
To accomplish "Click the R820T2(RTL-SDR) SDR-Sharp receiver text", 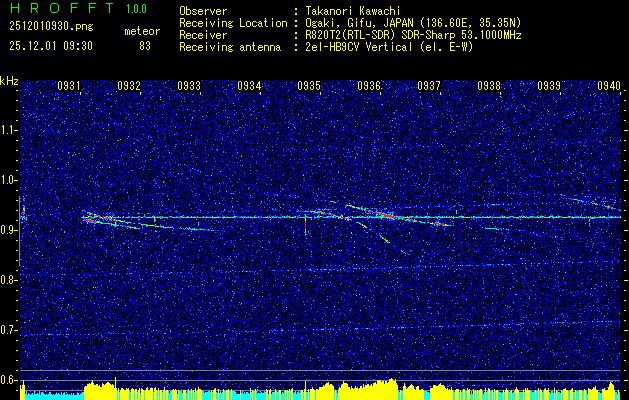I will (x=414, y=35).
